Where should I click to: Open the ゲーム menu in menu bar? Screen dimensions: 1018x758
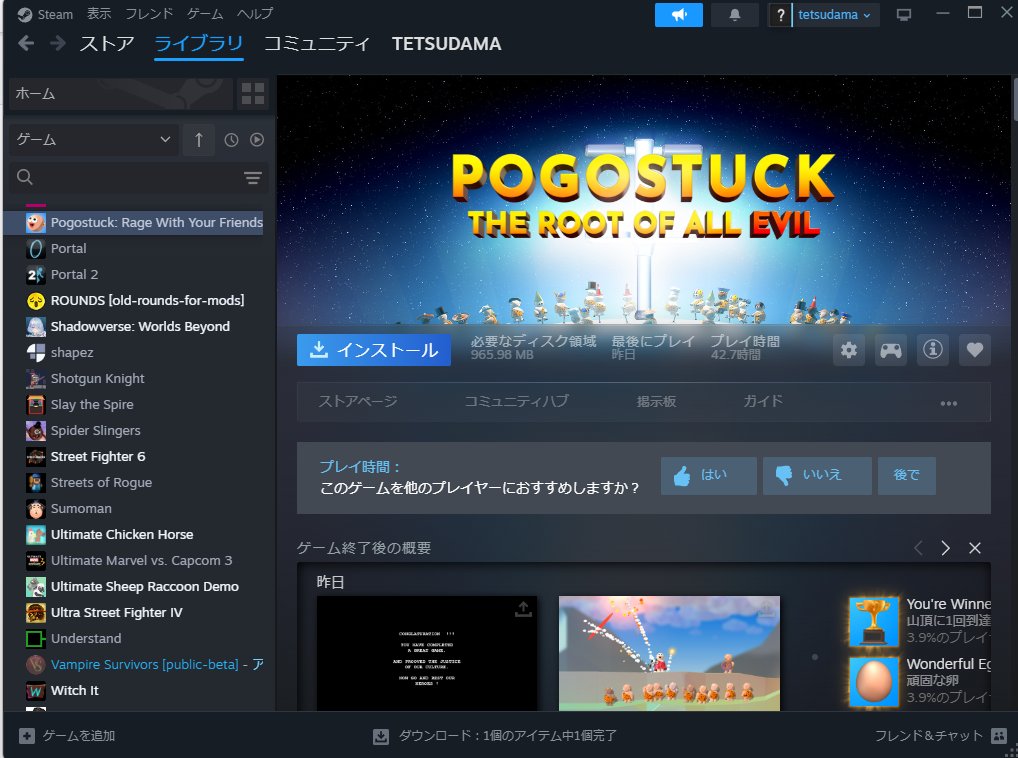point(205,14)
